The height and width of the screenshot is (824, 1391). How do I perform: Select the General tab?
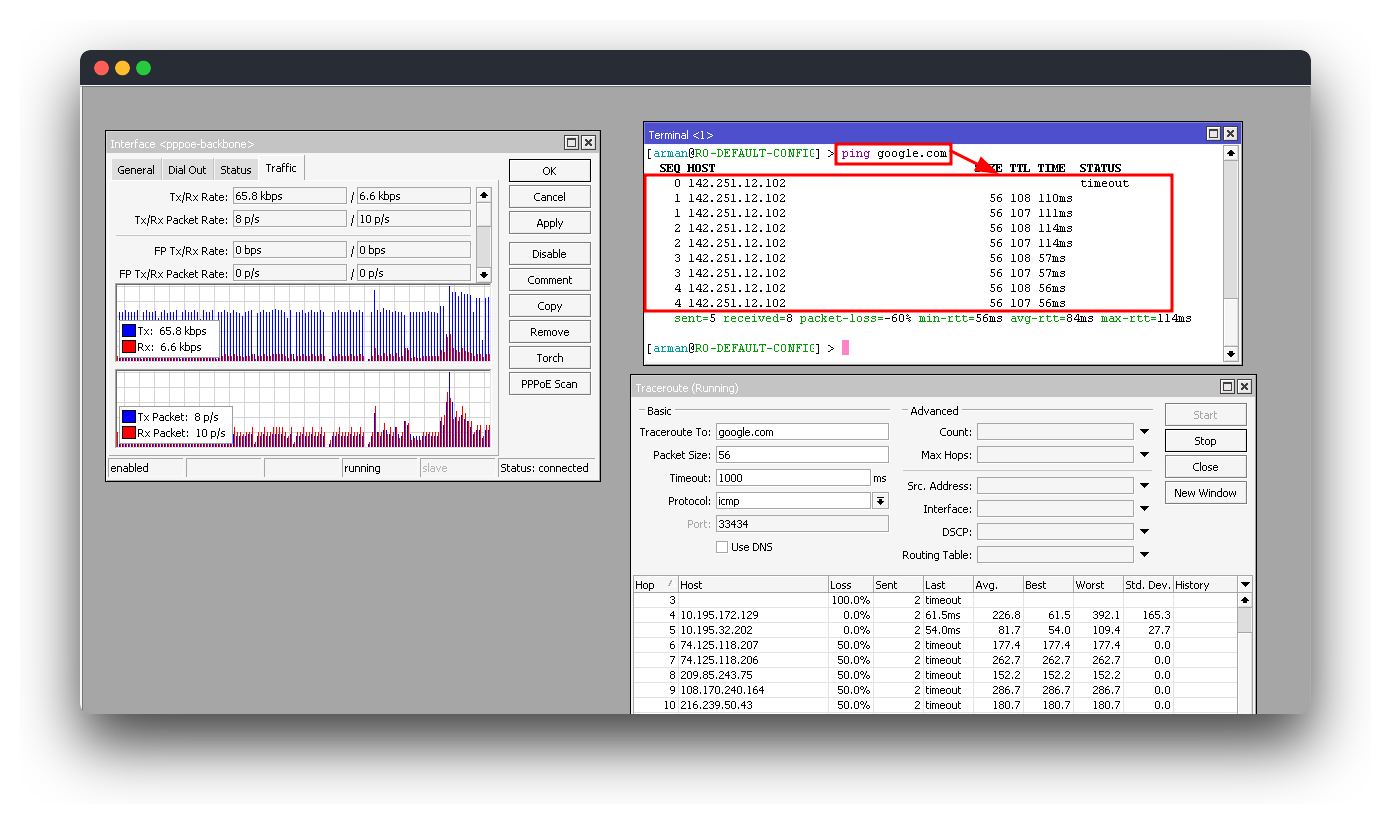(136, 169)
